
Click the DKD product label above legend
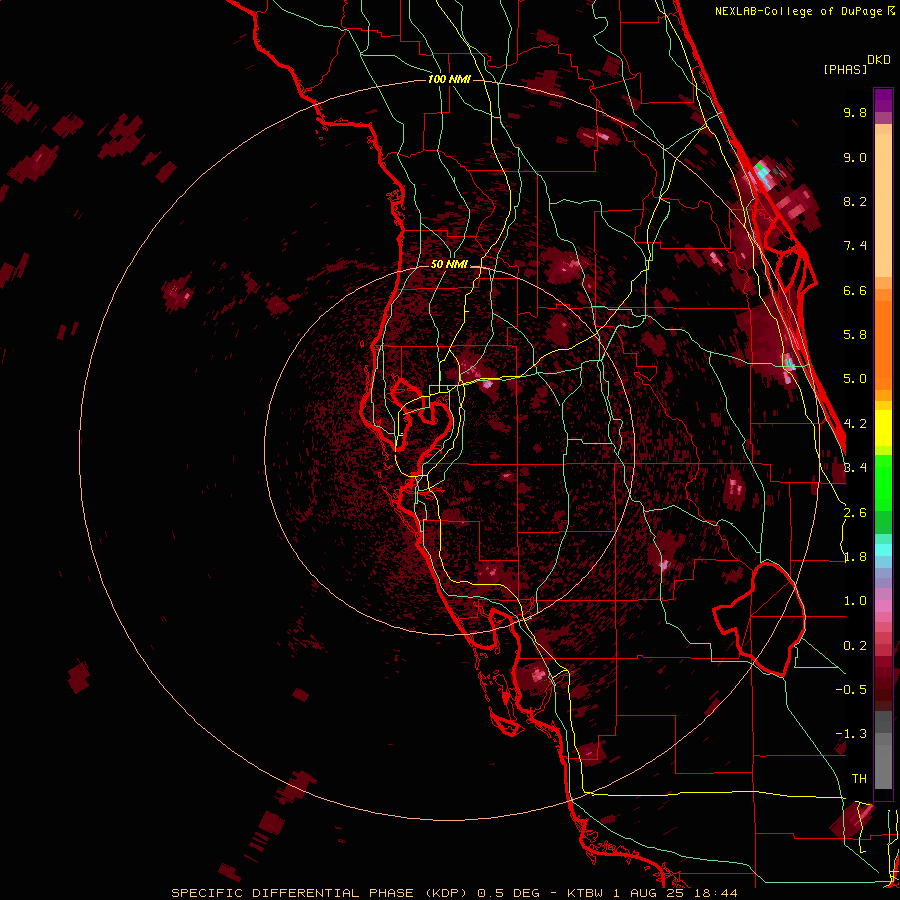pos(878,60)
